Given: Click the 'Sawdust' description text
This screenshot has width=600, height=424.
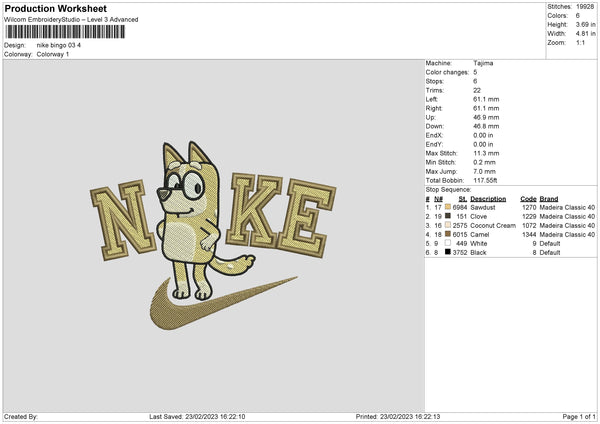Looking at the screenshot, I should tap(483, 207).
